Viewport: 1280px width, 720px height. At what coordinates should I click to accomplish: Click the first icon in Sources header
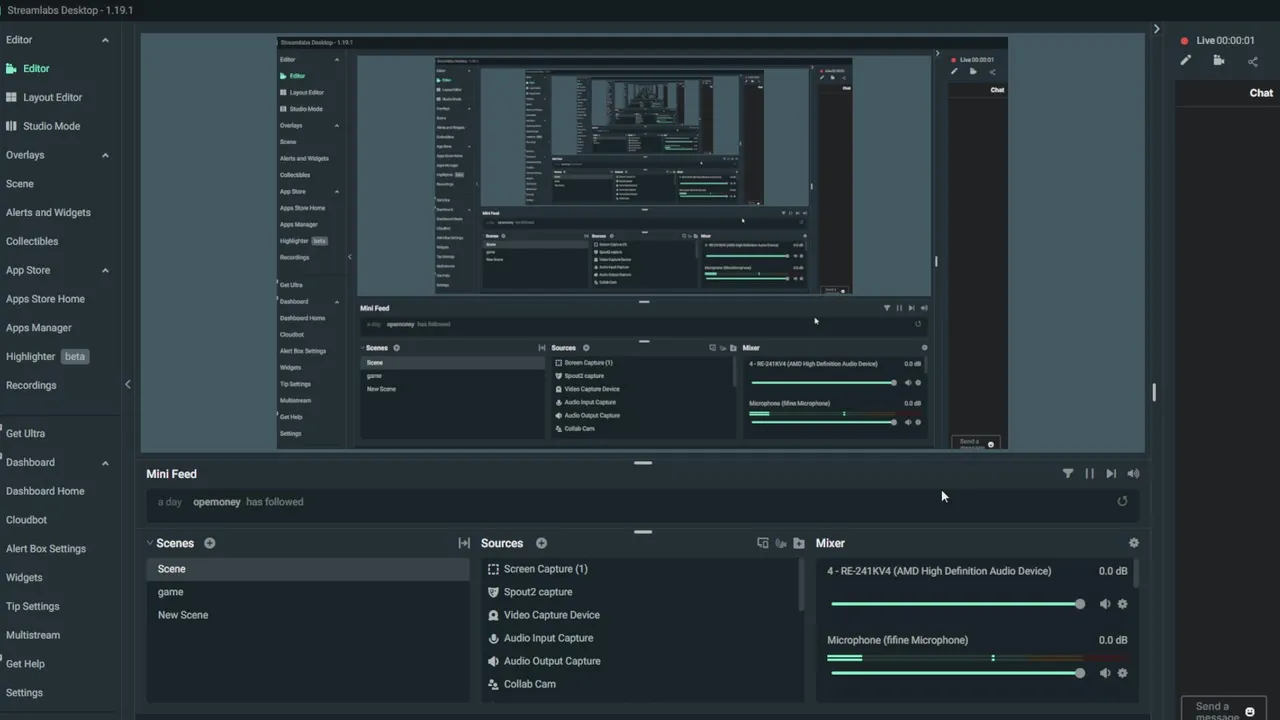click(x=763, y=543)
